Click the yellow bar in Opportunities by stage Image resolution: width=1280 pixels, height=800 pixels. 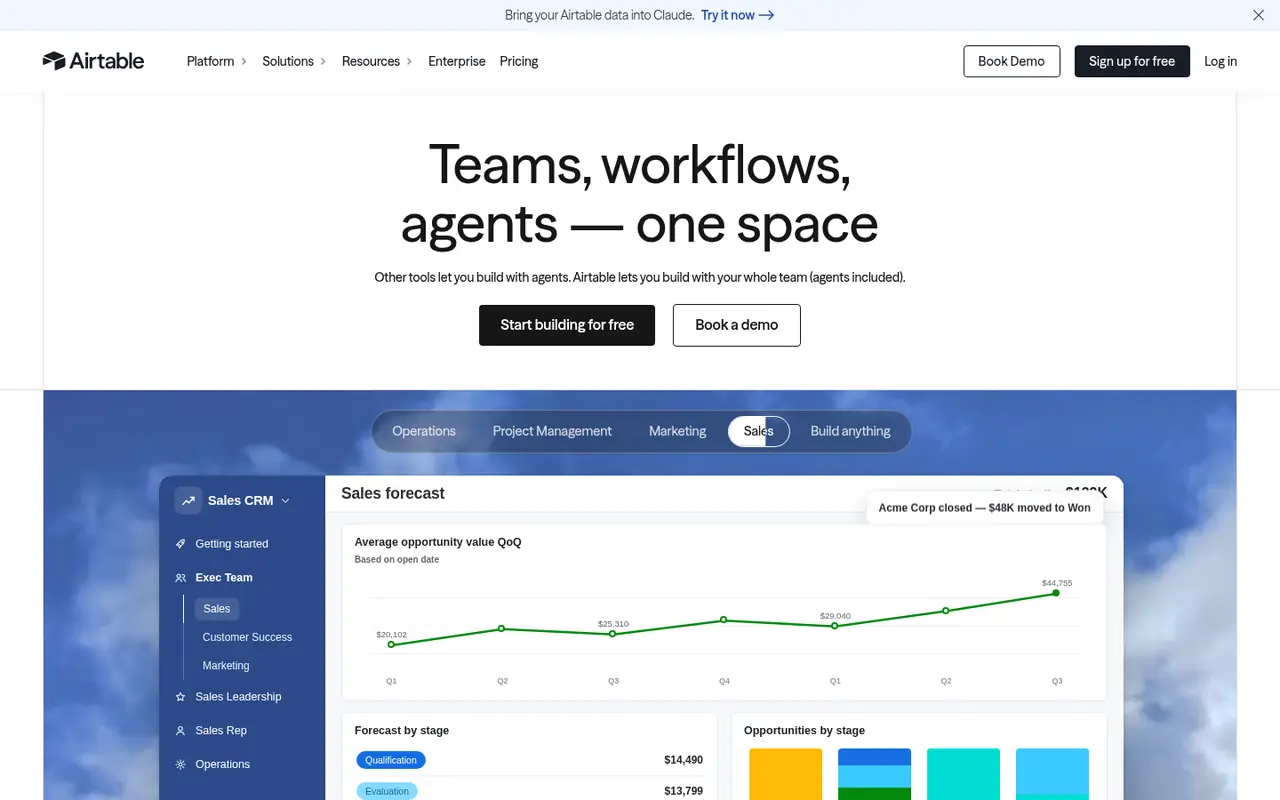786,774
